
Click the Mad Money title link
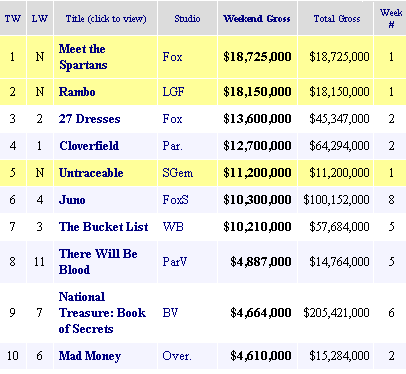click(90, 356)
